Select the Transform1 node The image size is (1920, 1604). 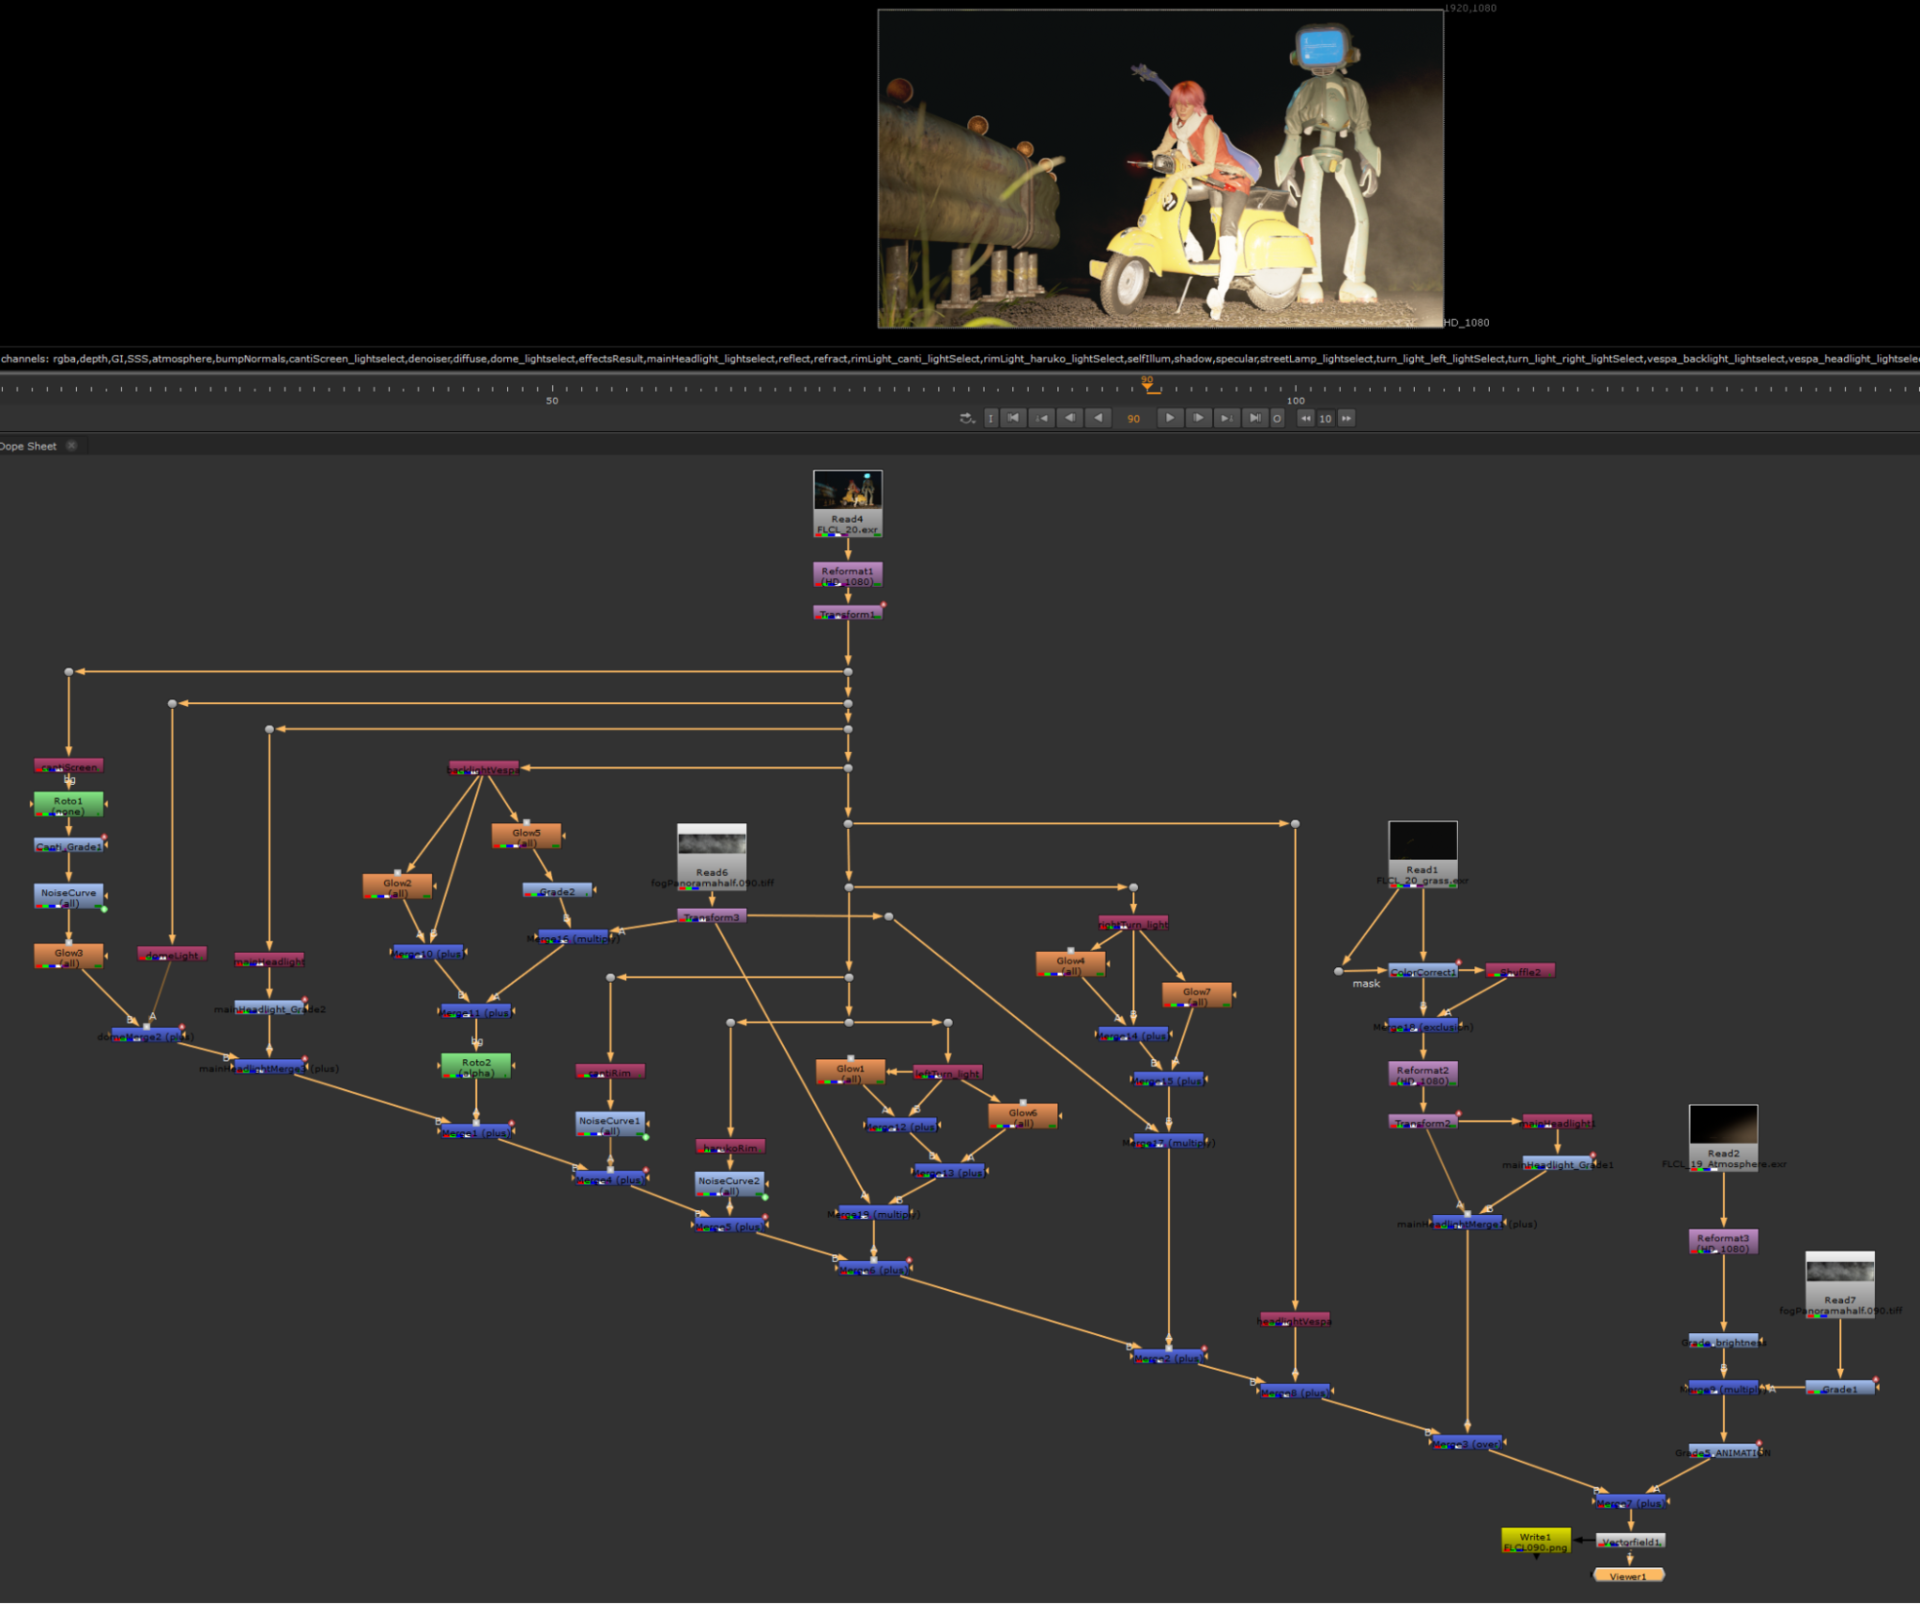[x=848, y=613]
